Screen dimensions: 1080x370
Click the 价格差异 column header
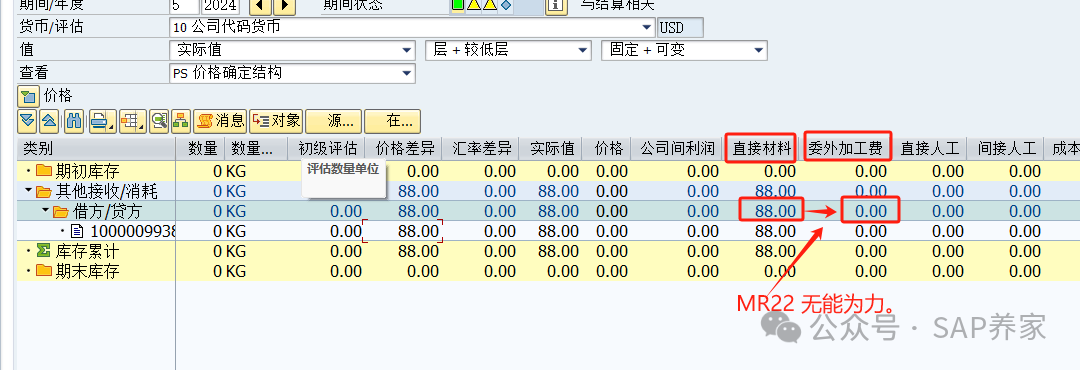coord(405,148)
